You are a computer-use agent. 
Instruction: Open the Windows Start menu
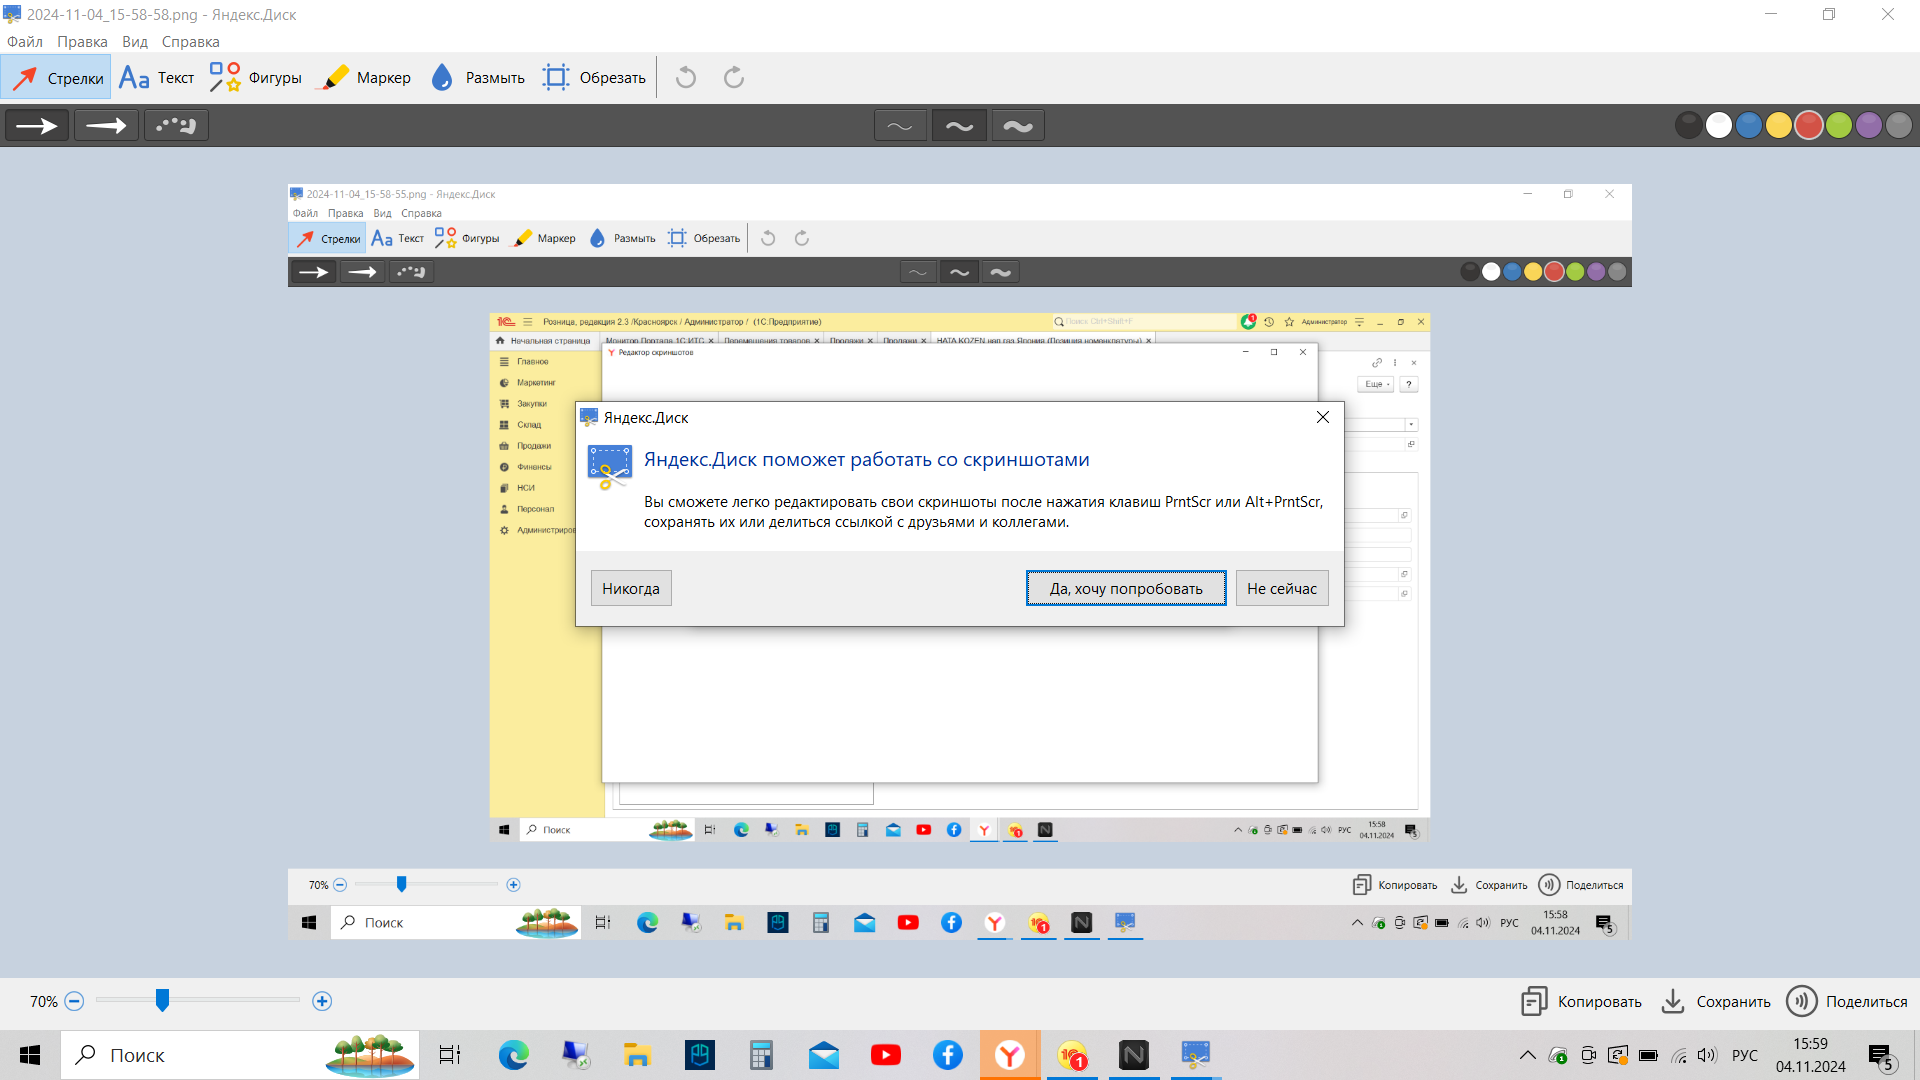click(x=30, y=1055)
